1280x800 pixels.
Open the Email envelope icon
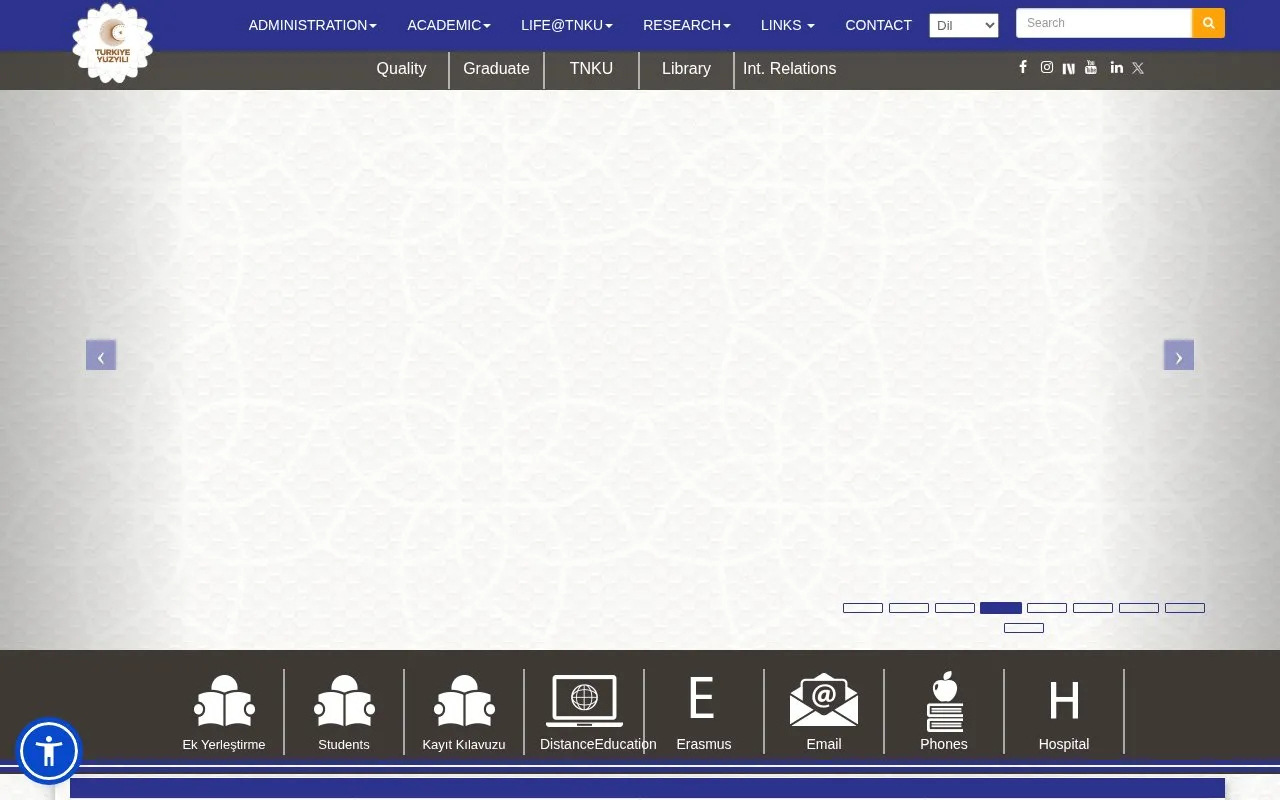(824, 699)
